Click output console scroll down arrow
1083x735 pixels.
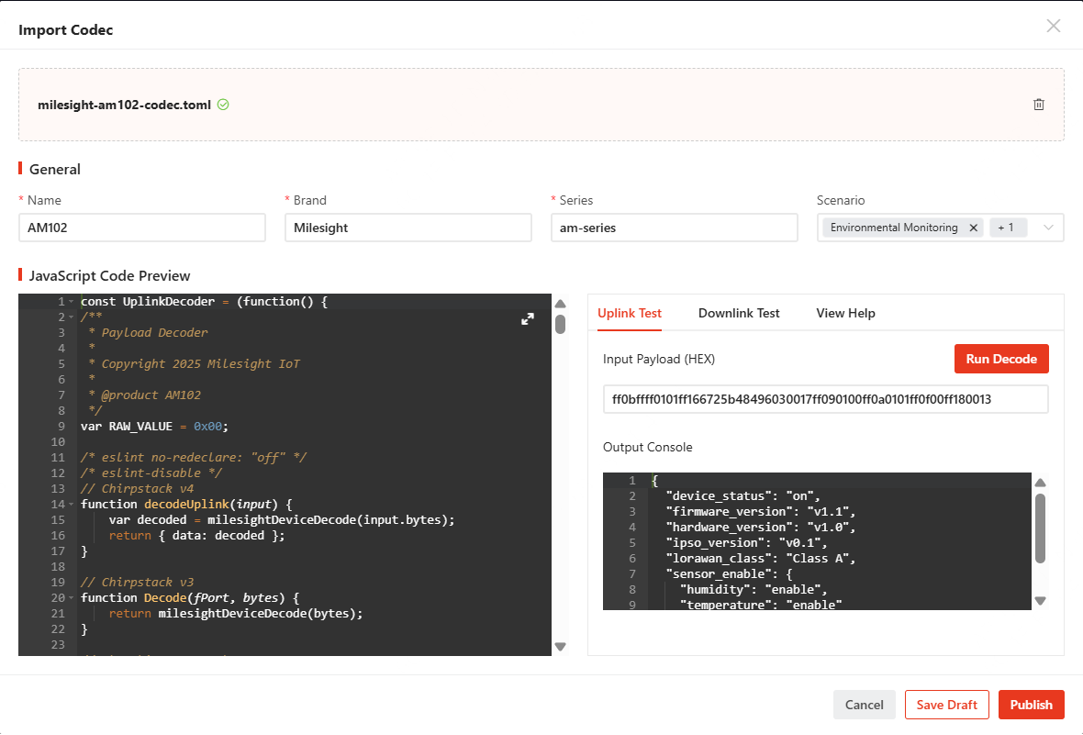point(1040,600)
